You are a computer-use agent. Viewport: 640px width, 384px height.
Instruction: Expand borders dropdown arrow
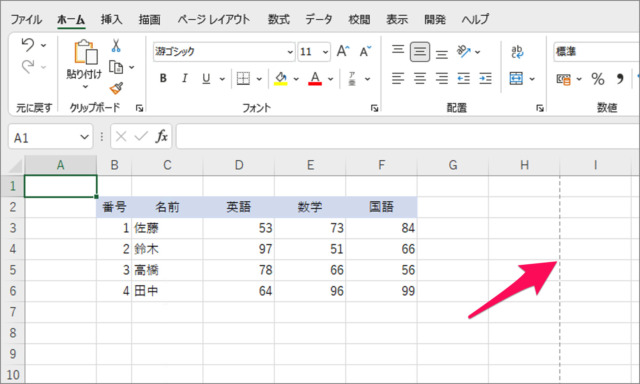259,79
